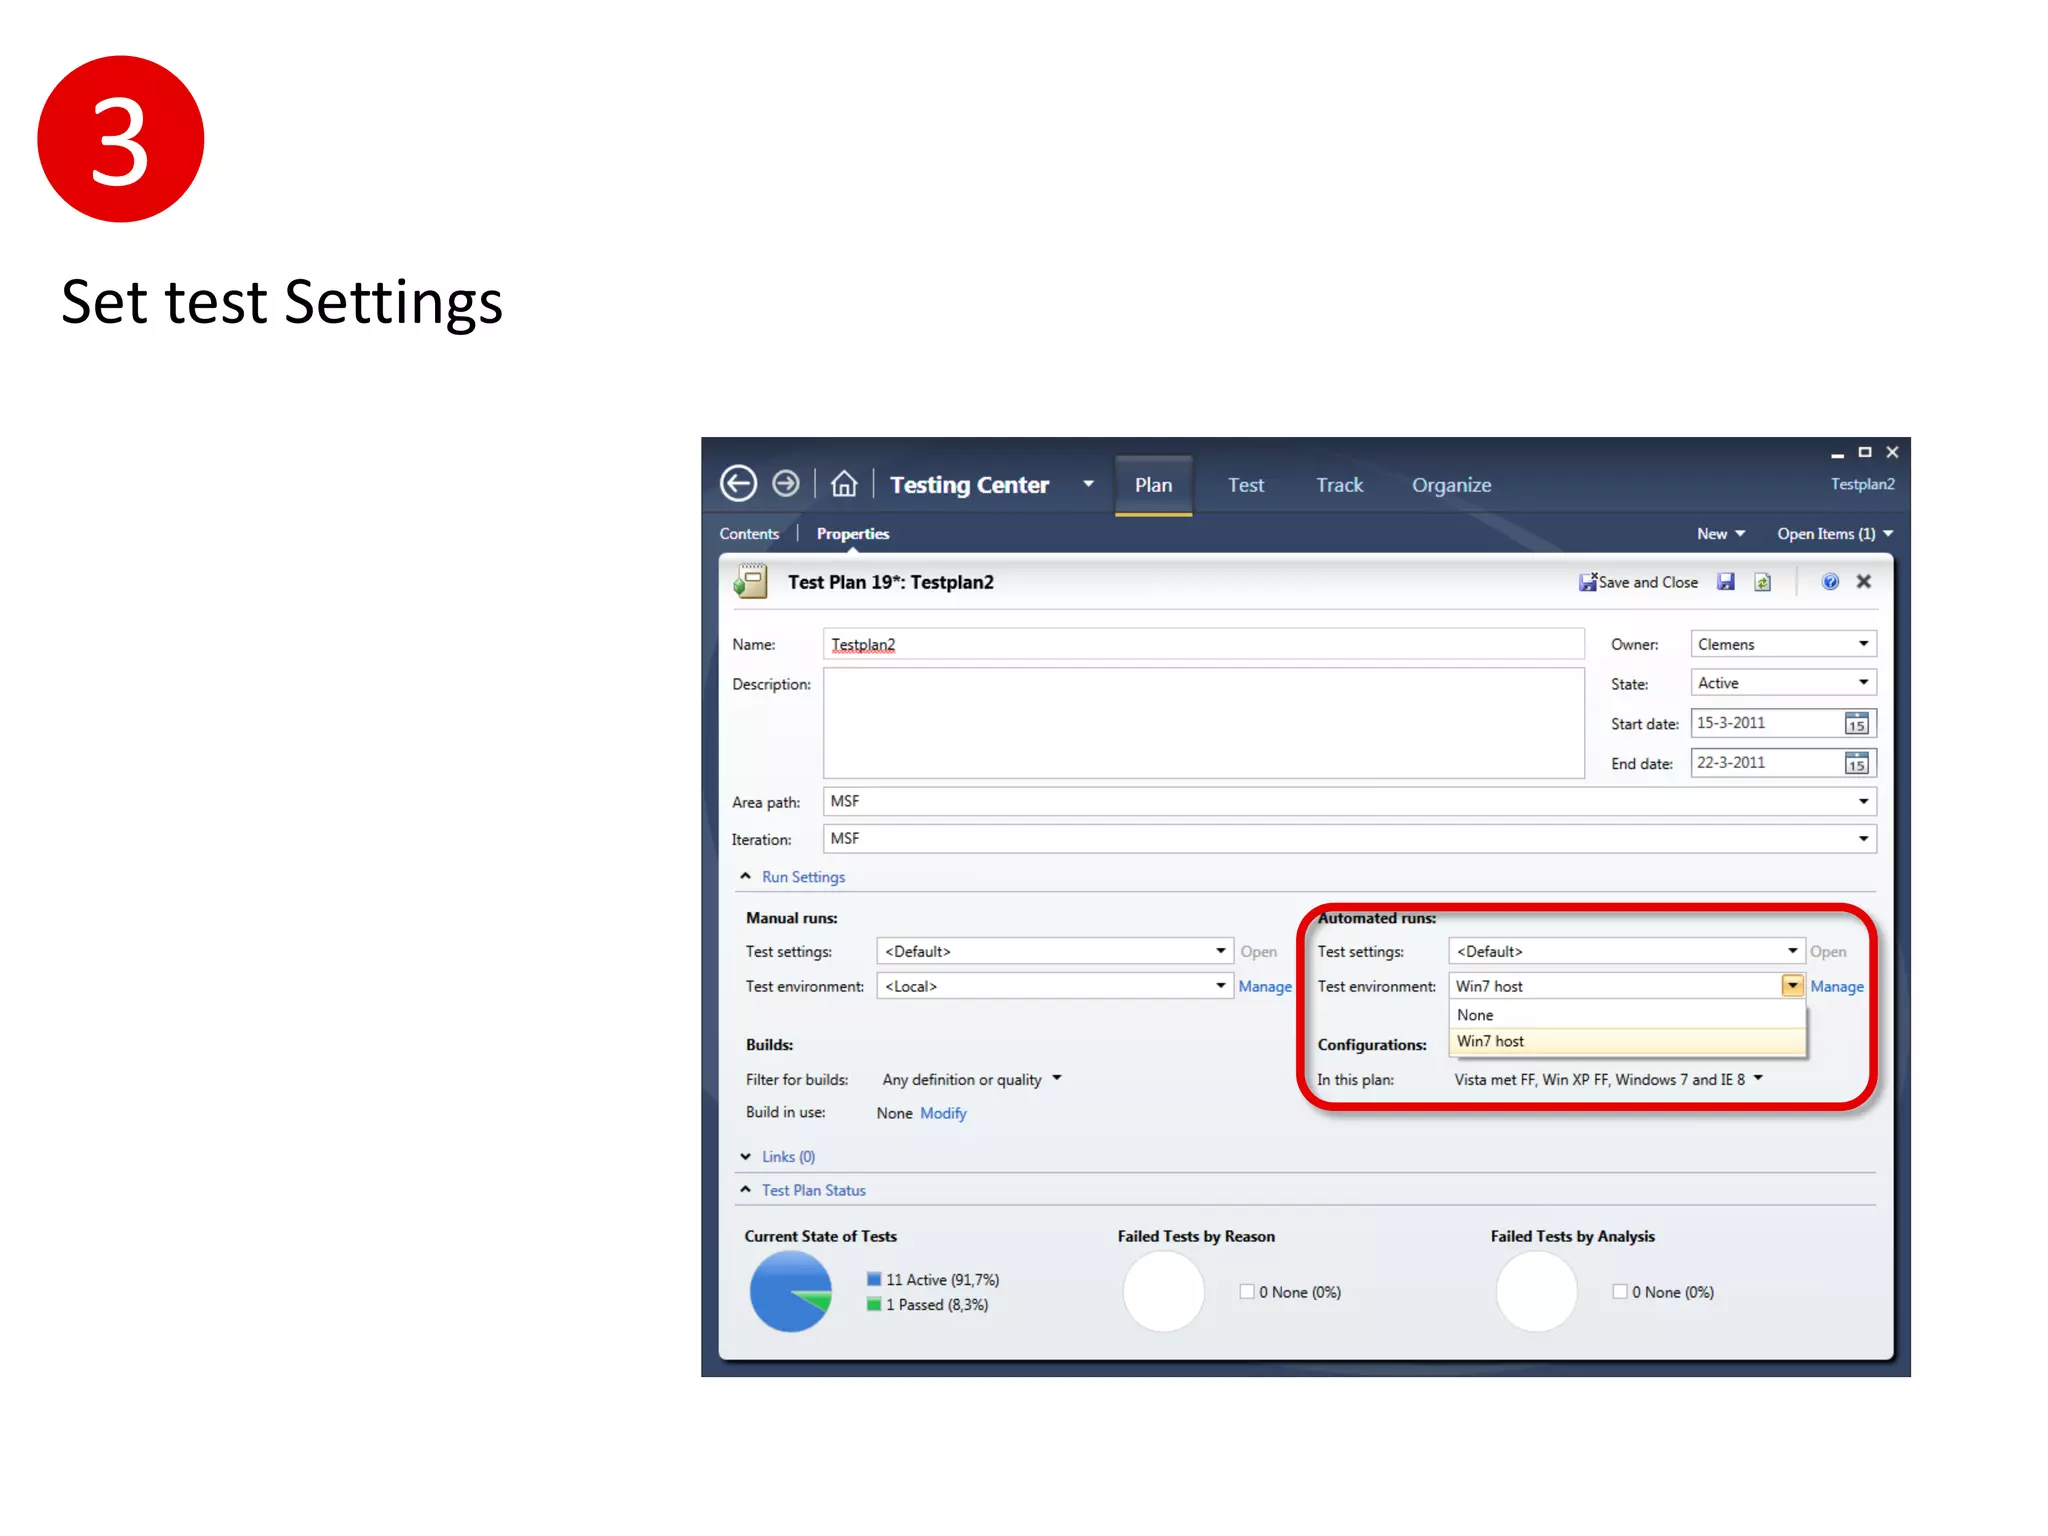Screen dimensions: 2048x1536
Task: Click Open link next to manual Test settings
Action: (1259, 952)
